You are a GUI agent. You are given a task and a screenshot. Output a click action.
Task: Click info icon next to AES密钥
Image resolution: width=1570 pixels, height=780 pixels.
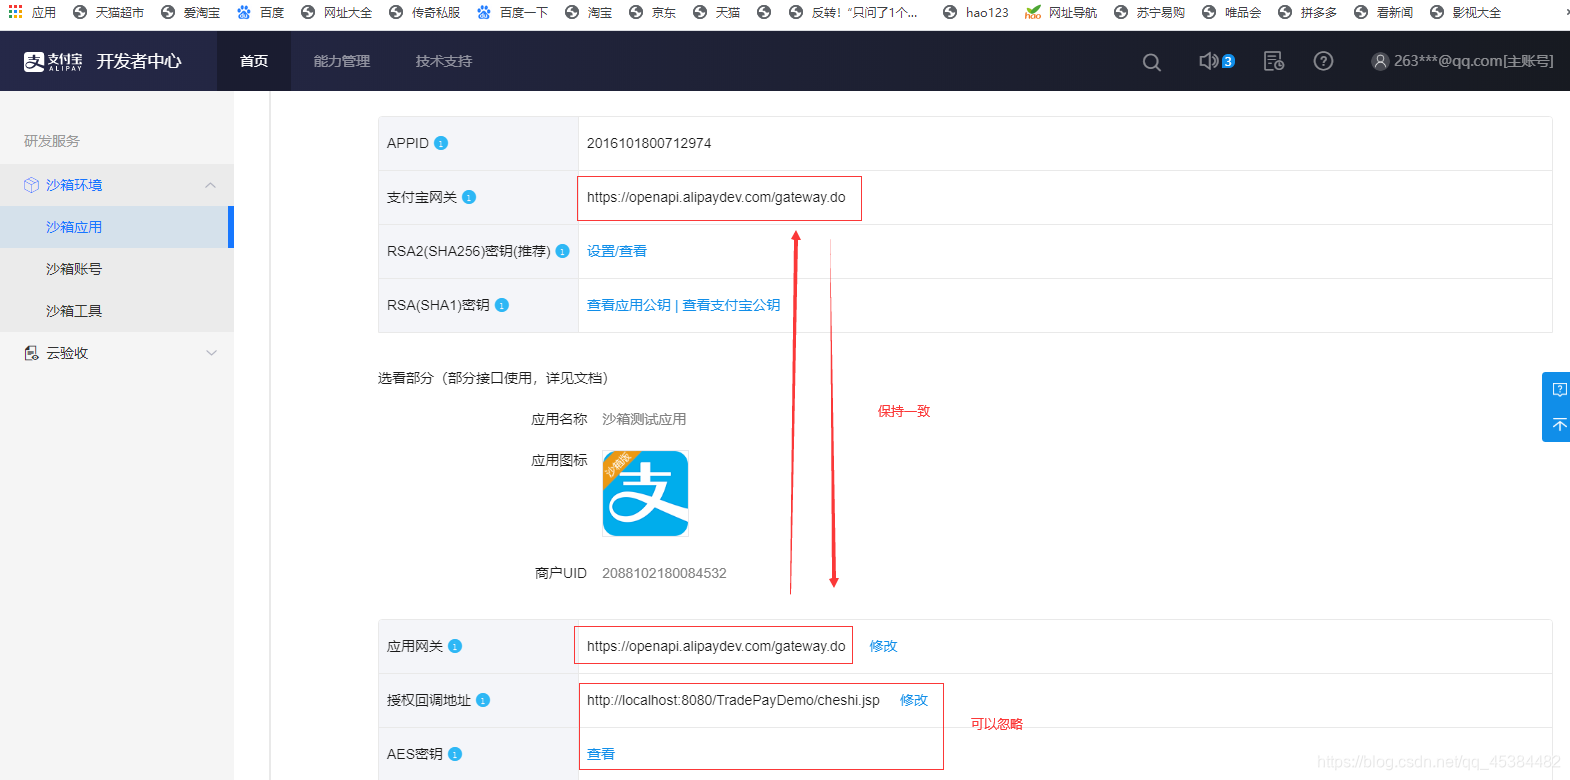tap(455, 754)
